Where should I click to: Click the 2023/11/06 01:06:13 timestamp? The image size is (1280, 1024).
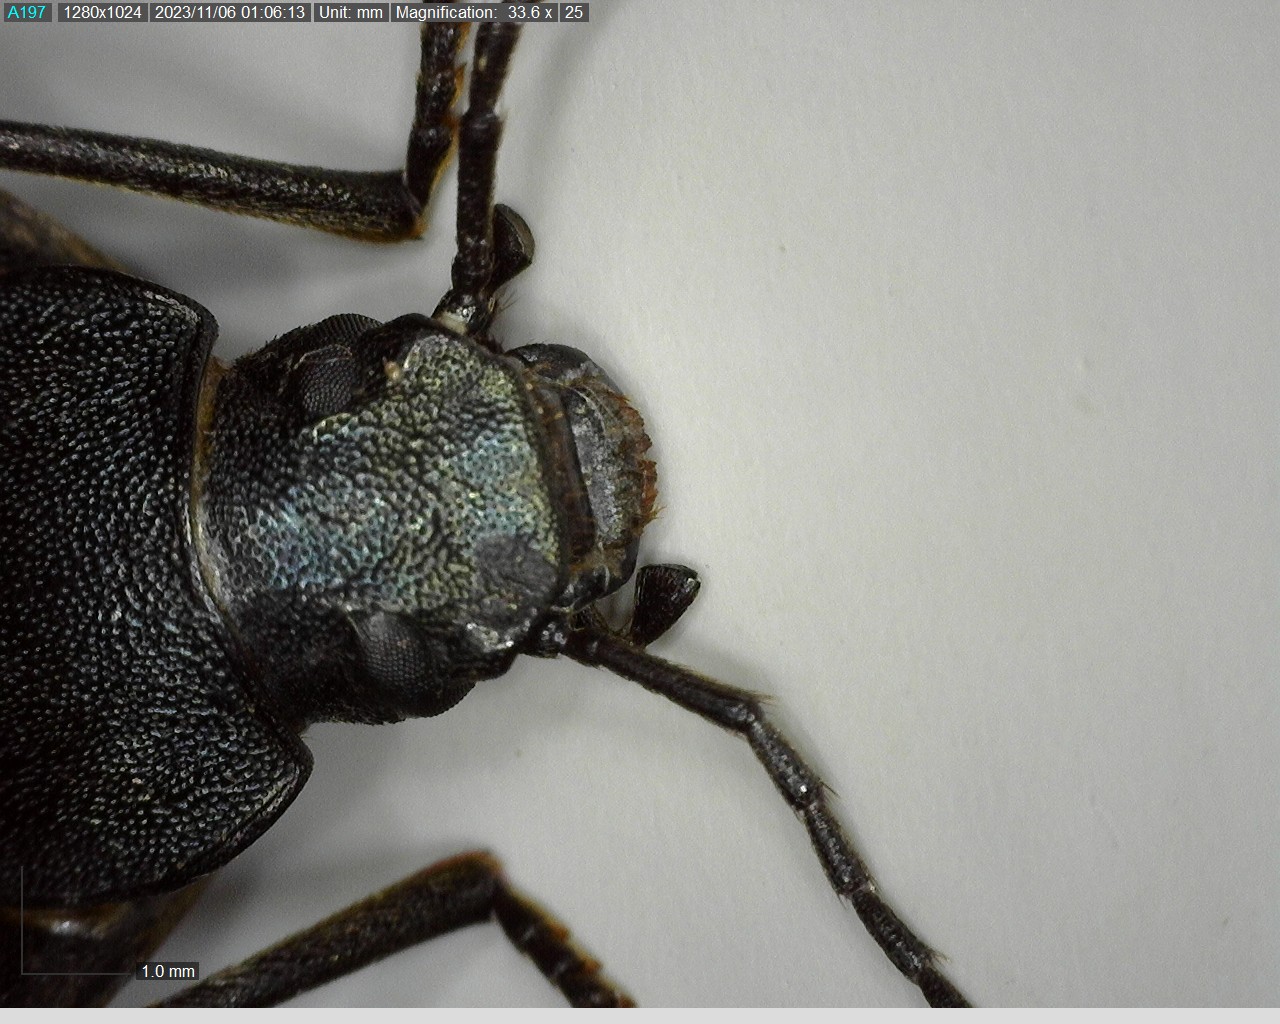point(229,12)
